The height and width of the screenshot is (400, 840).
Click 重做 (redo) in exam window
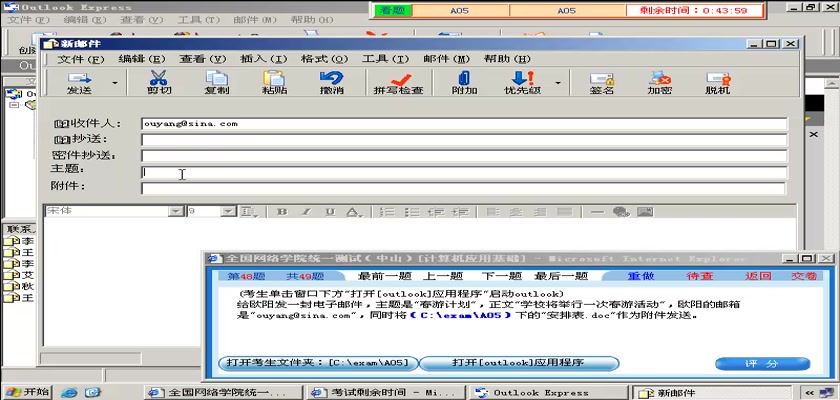click(x=641, y=276)
